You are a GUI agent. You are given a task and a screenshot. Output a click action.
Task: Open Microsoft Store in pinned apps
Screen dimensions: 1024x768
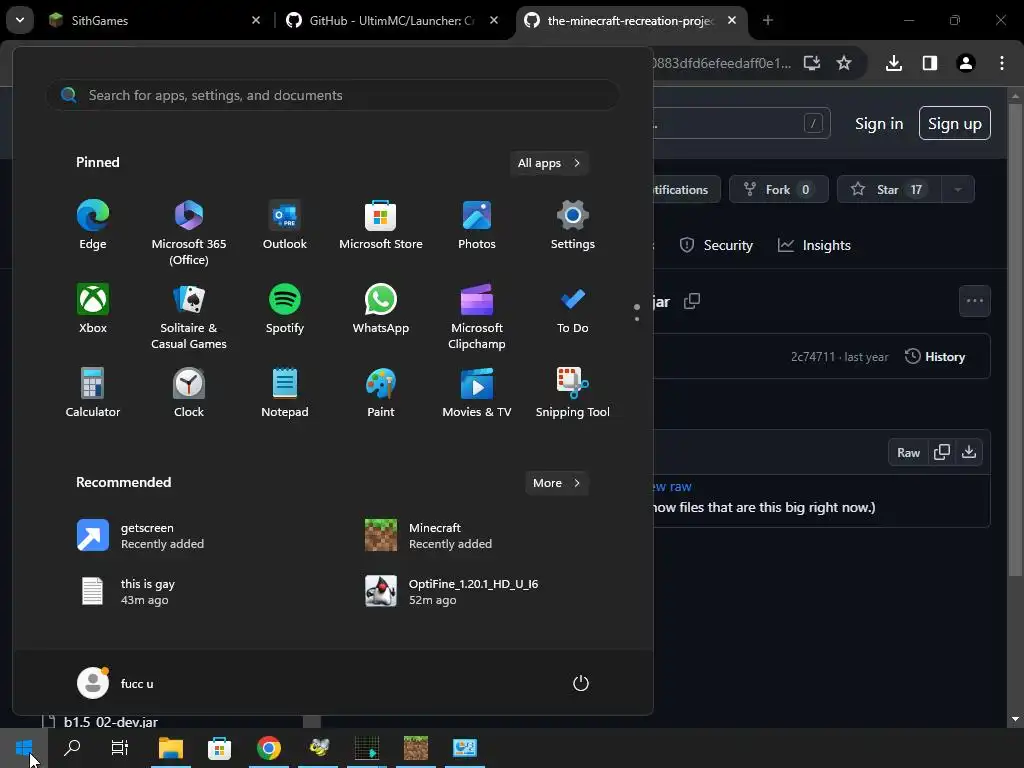coord(381,225)
